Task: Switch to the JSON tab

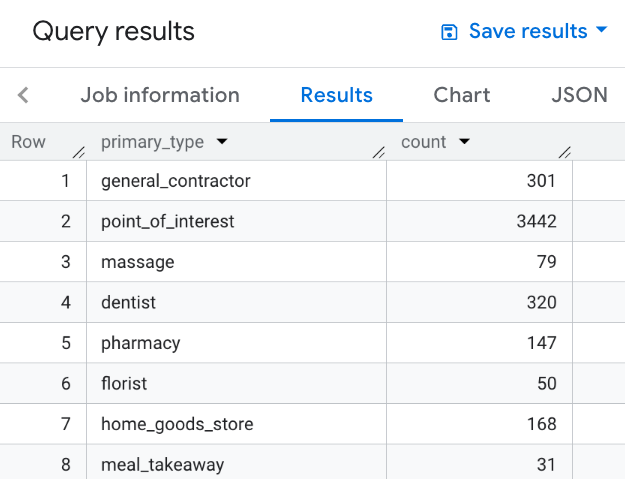Action: pos(580,95)
